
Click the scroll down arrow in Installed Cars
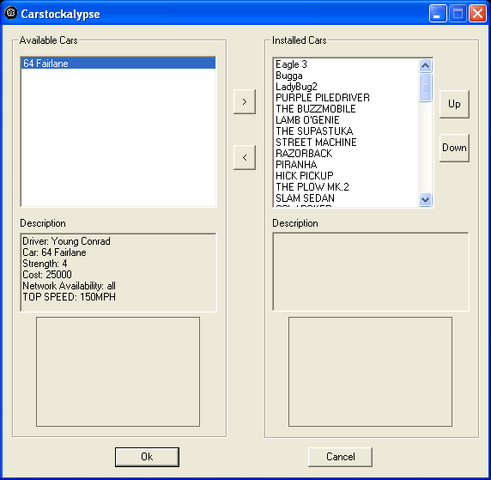coord(425,199)
